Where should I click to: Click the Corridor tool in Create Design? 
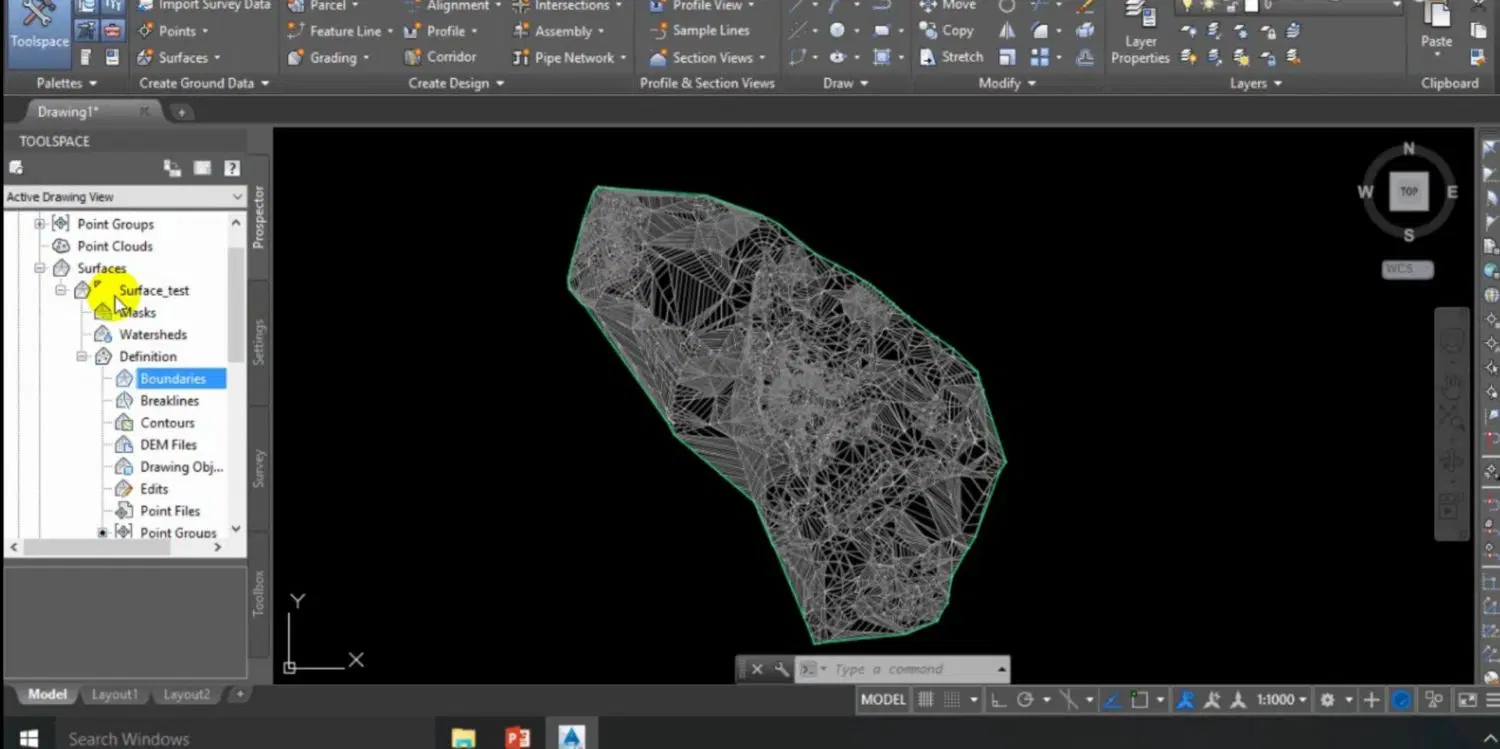(440, 57)
